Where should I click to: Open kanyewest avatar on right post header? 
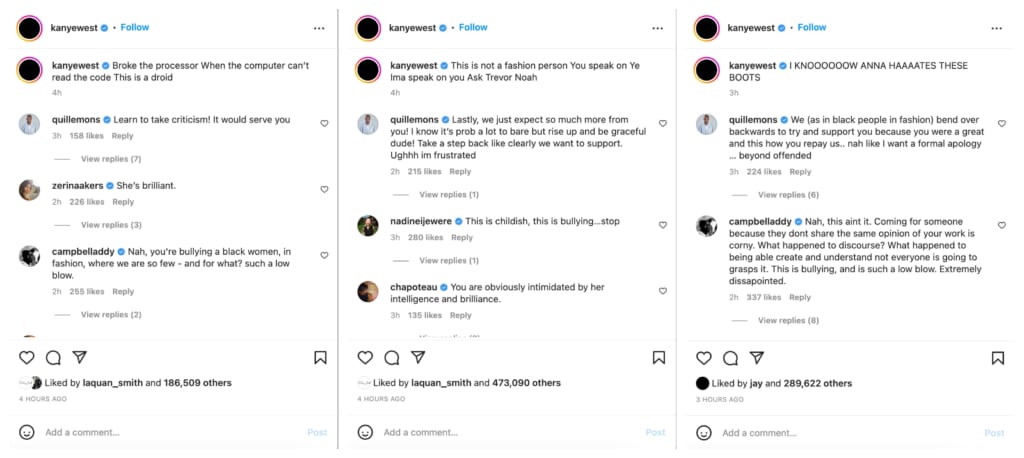(x=707, y=28)
